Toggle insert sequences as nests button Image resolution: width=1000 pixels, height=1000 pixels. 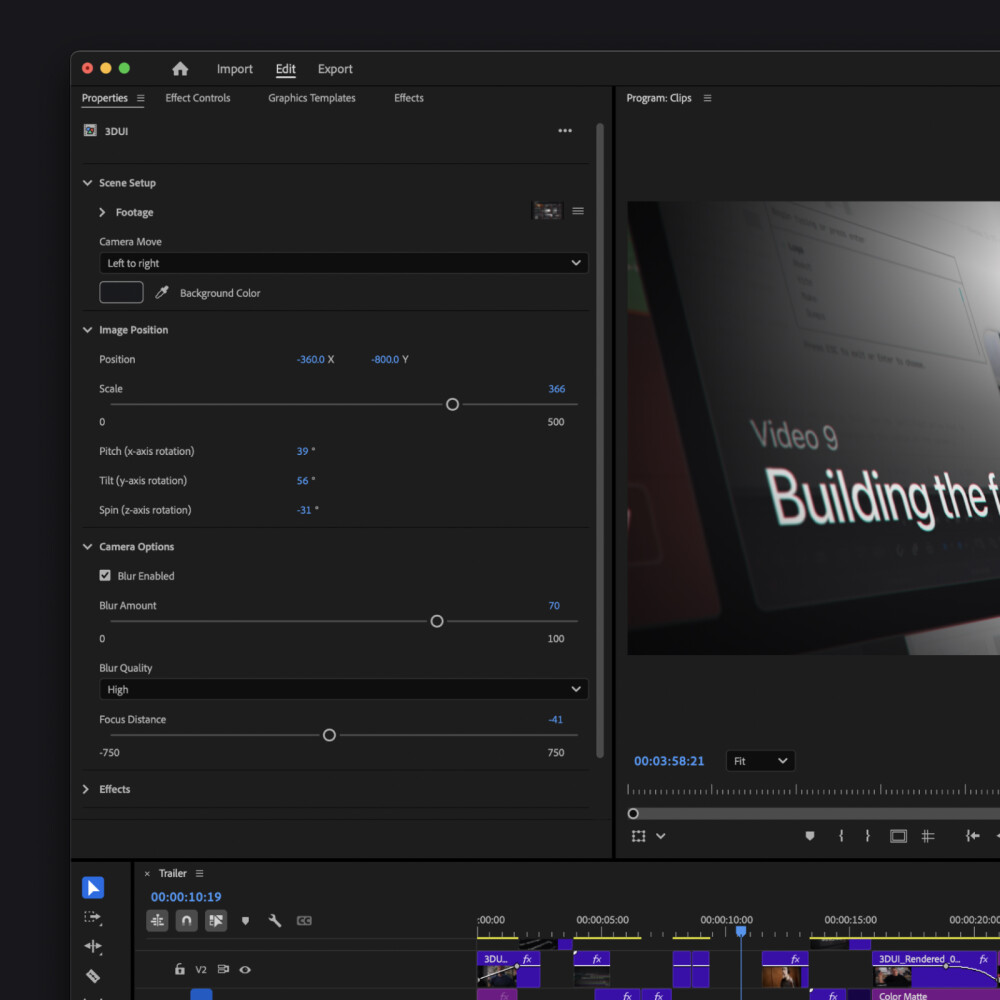point(157,920)
